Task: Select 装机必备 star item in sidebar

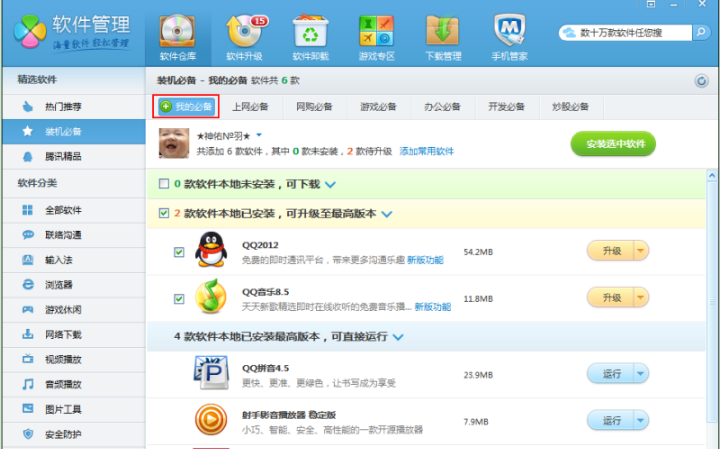Action: click(74, 132)
